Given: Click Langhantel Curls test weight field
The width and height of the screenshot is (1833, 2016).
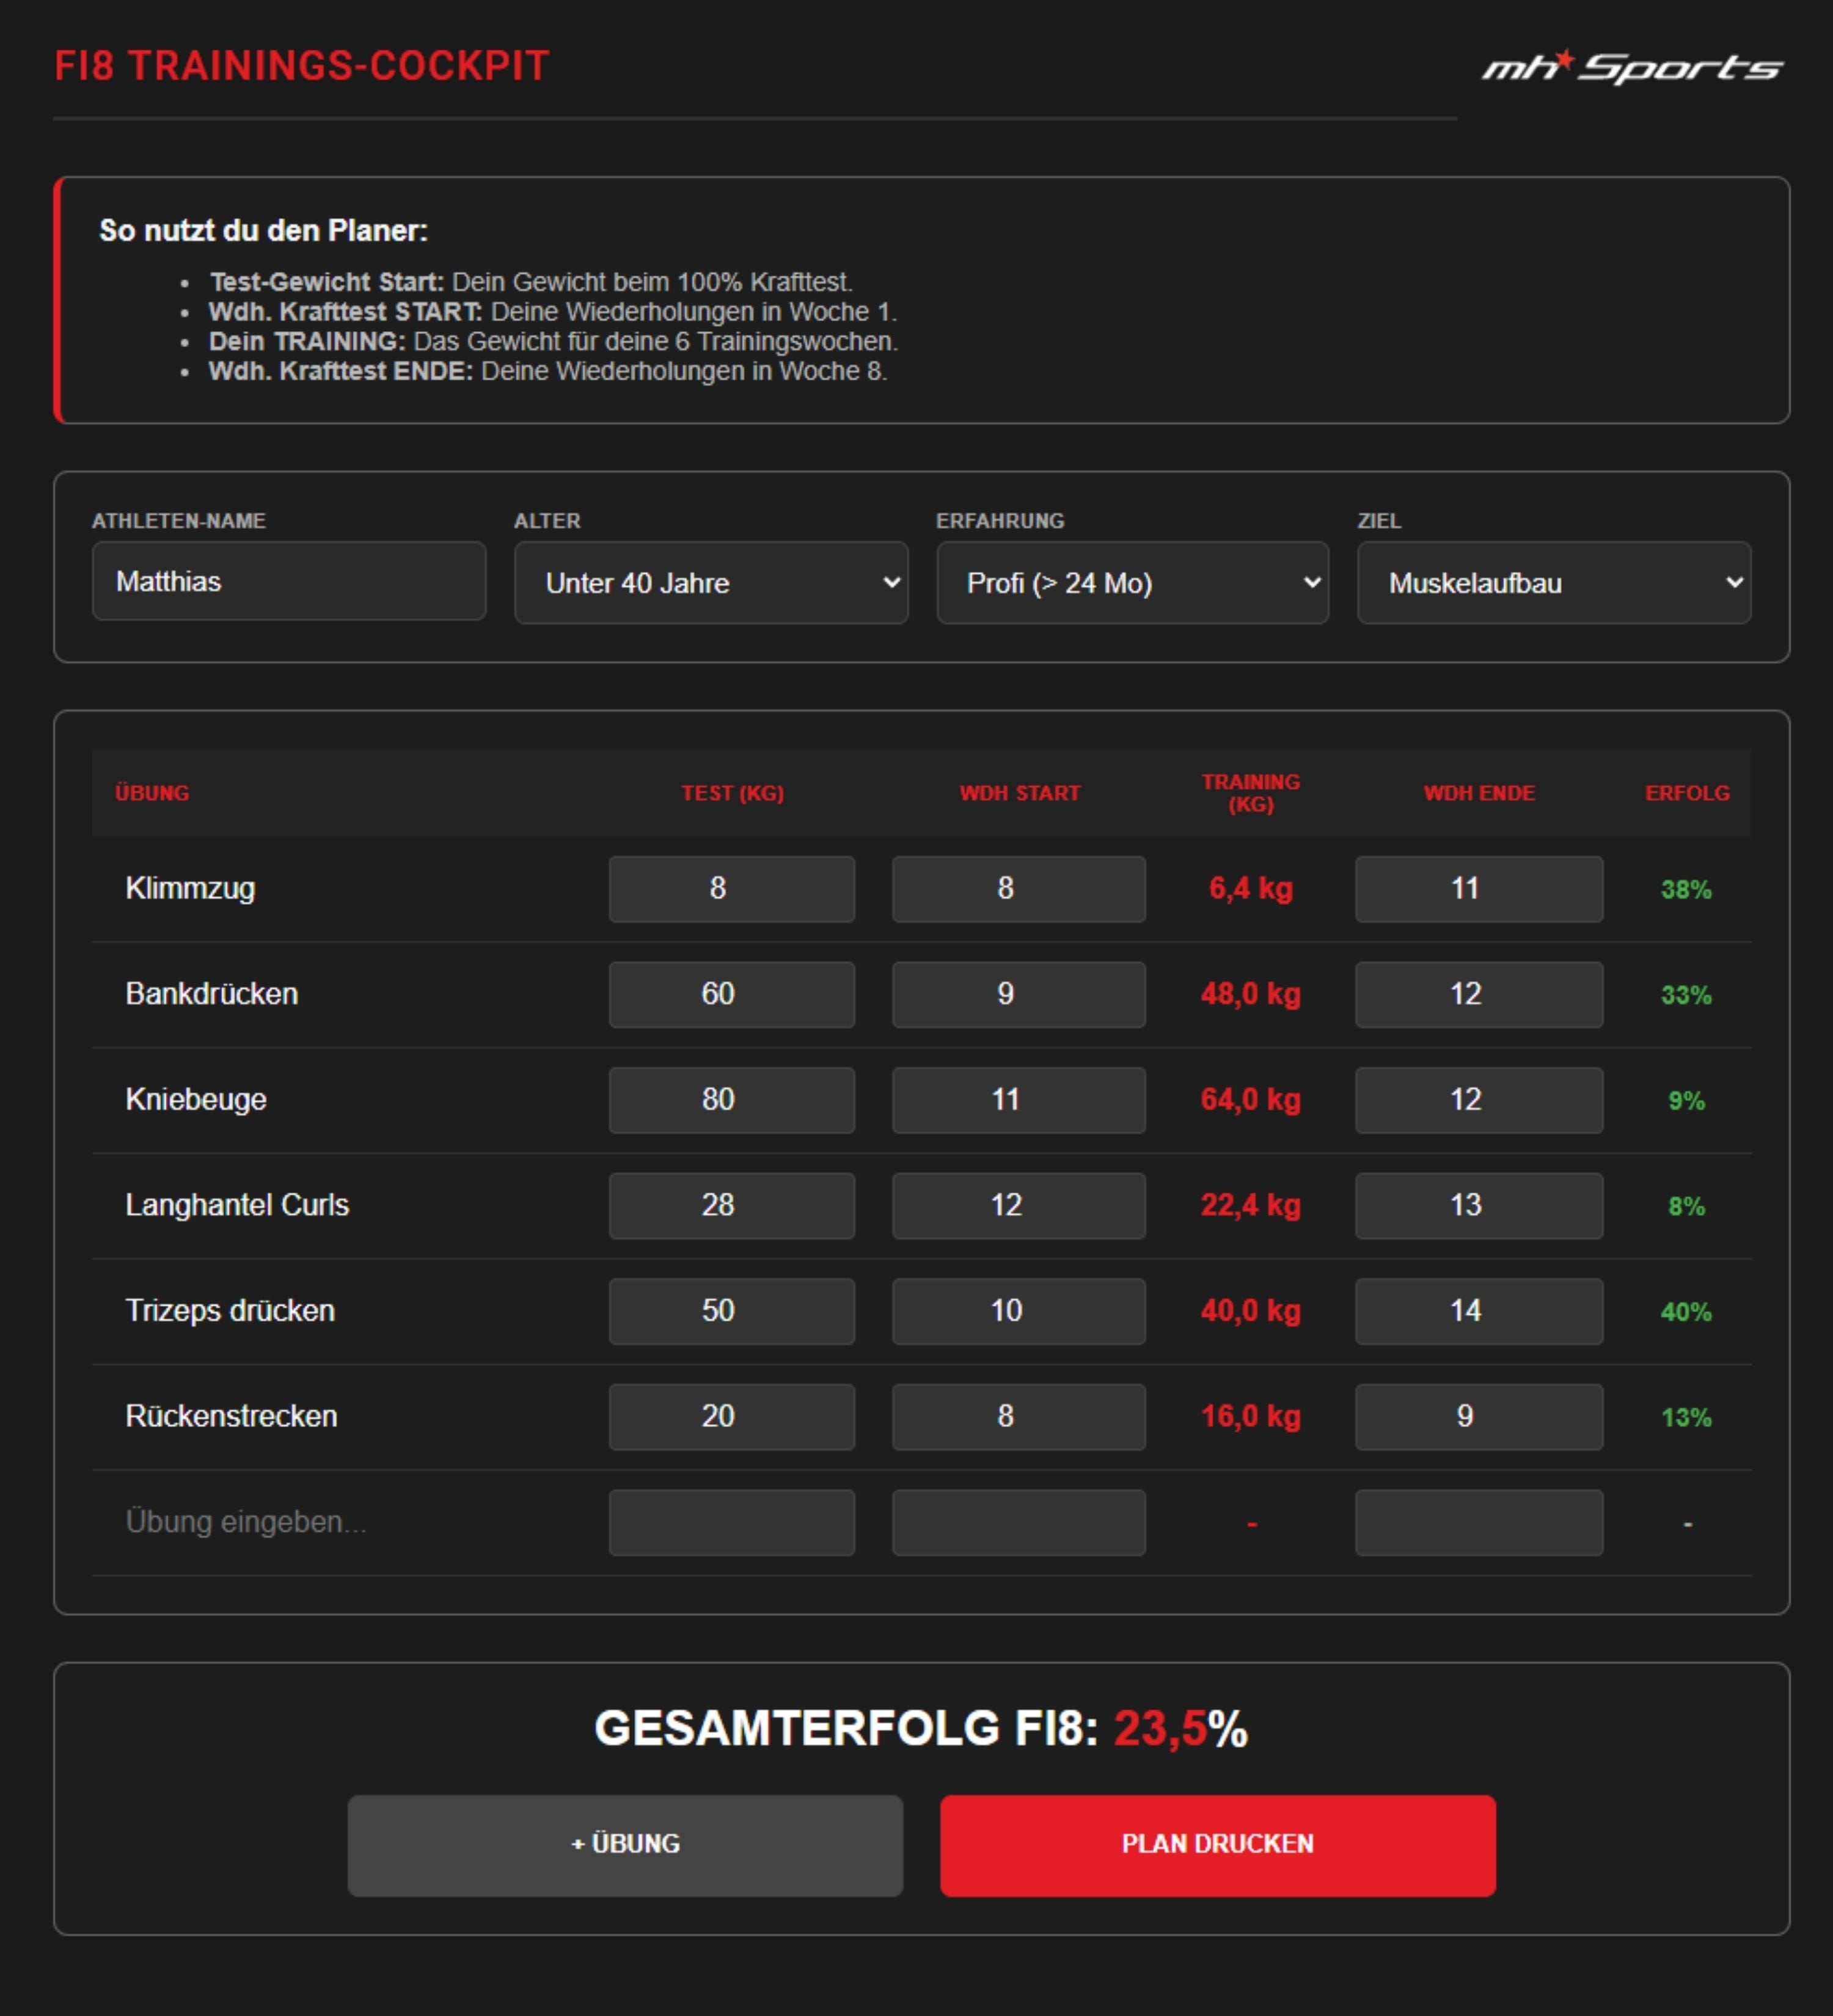Looking at the screenshot, I should pos(731,1205).
